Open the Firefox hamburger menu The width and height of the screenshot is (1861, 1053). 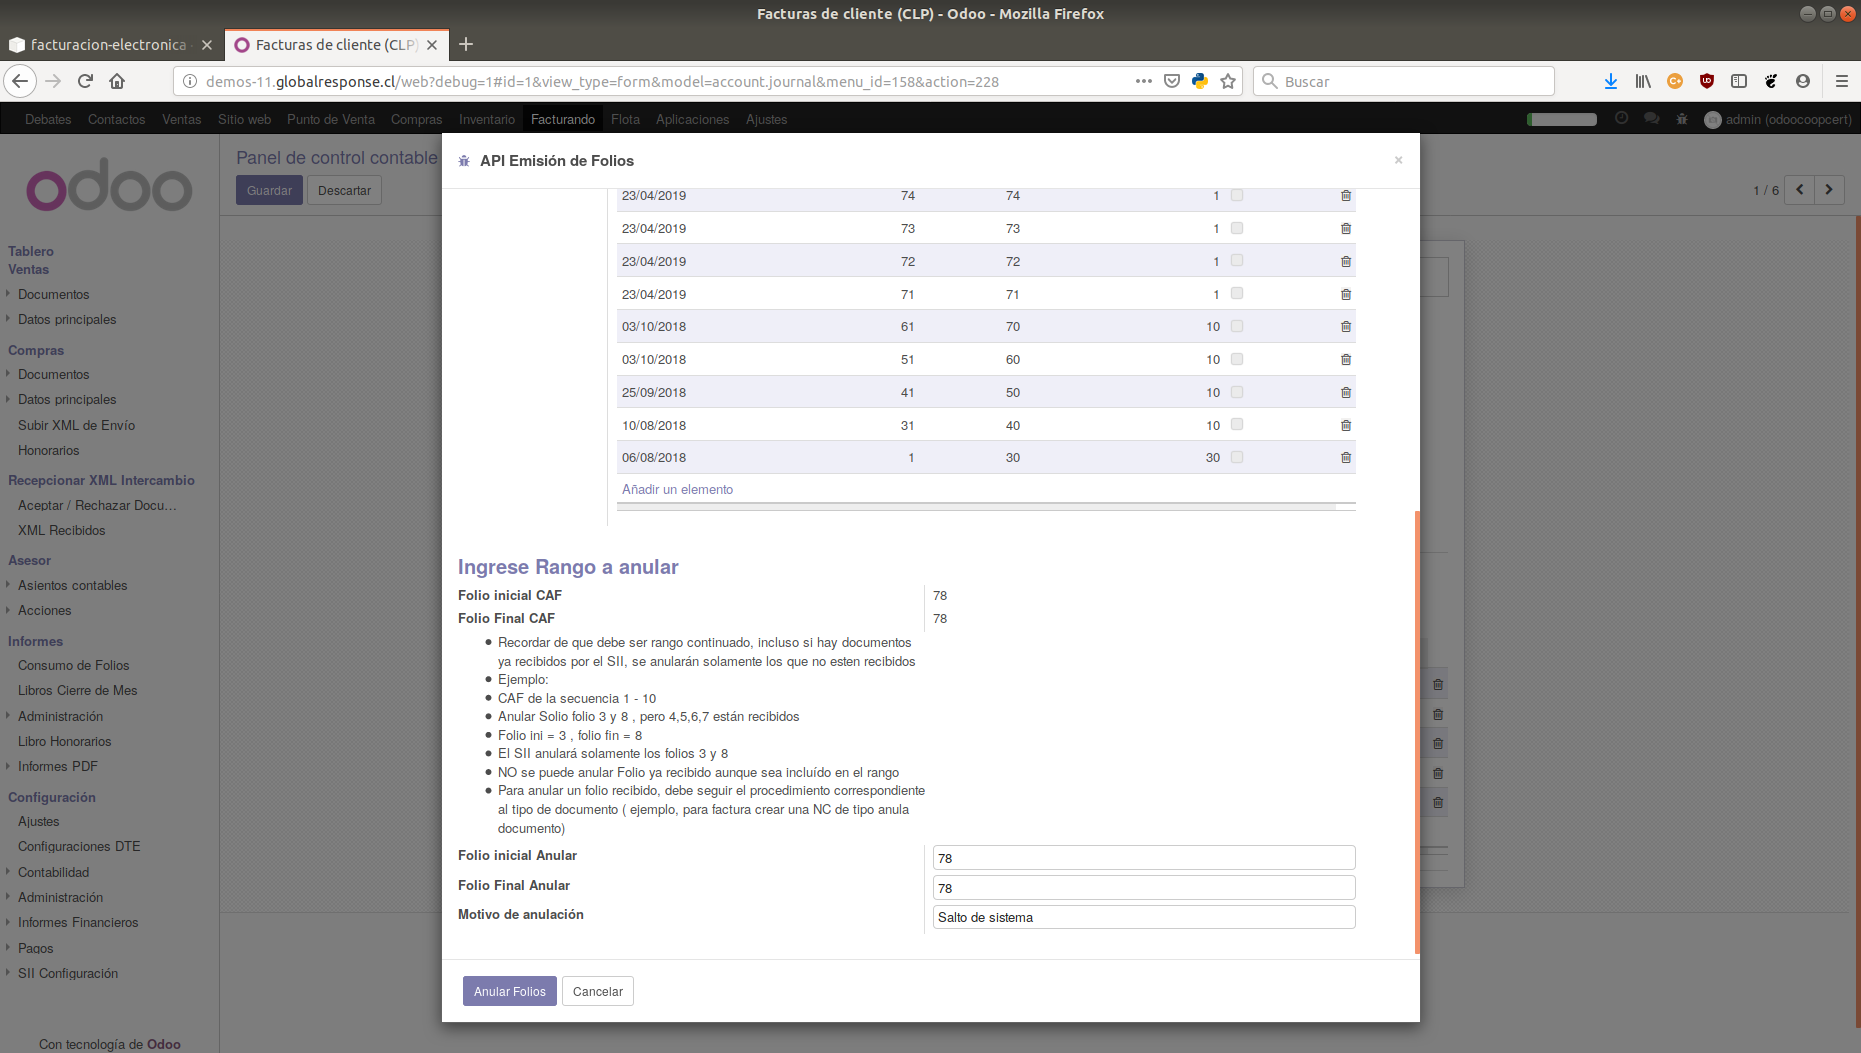point(1841,81)
